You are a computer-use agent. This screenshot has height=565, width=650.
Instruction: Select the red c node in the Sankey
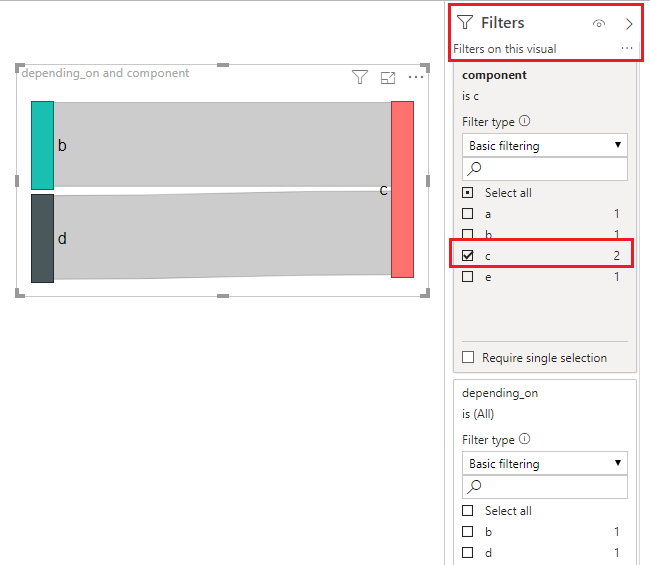pyautogui.click(x=402, y=189)
